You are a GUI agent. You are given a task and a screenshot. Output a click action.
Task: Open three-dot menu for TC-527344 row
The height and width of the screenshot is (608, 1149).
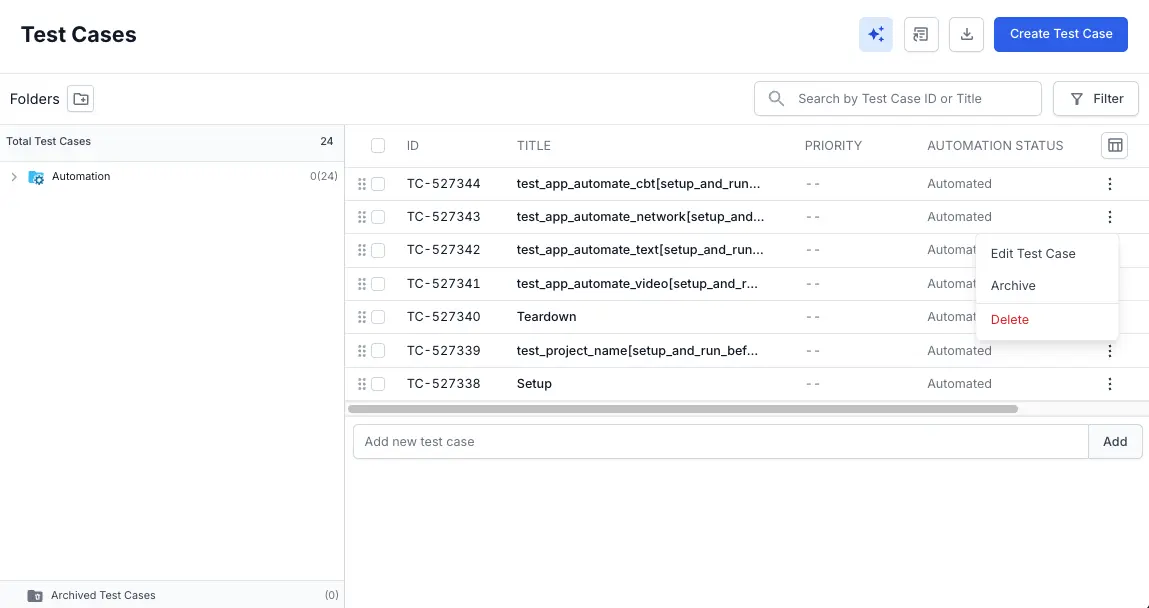coord(1109,184)
